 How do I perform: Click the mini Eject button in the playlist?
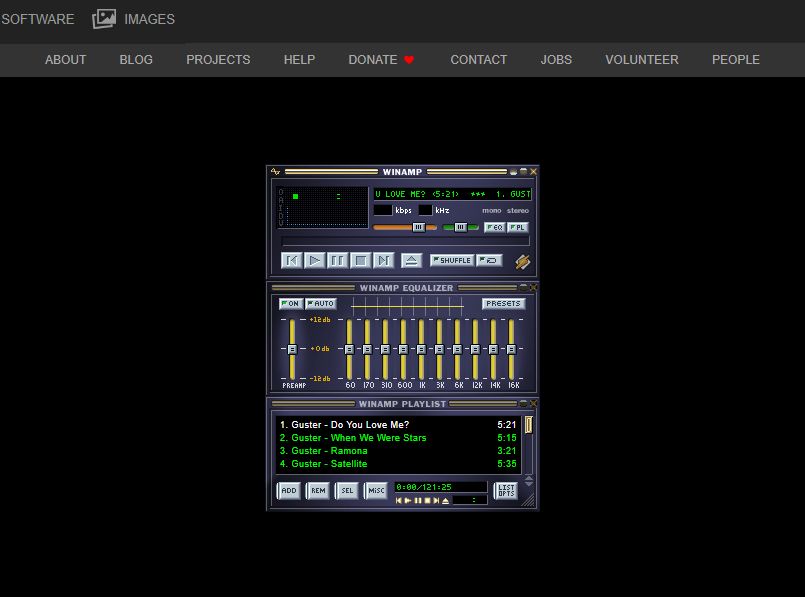point(445,500)
